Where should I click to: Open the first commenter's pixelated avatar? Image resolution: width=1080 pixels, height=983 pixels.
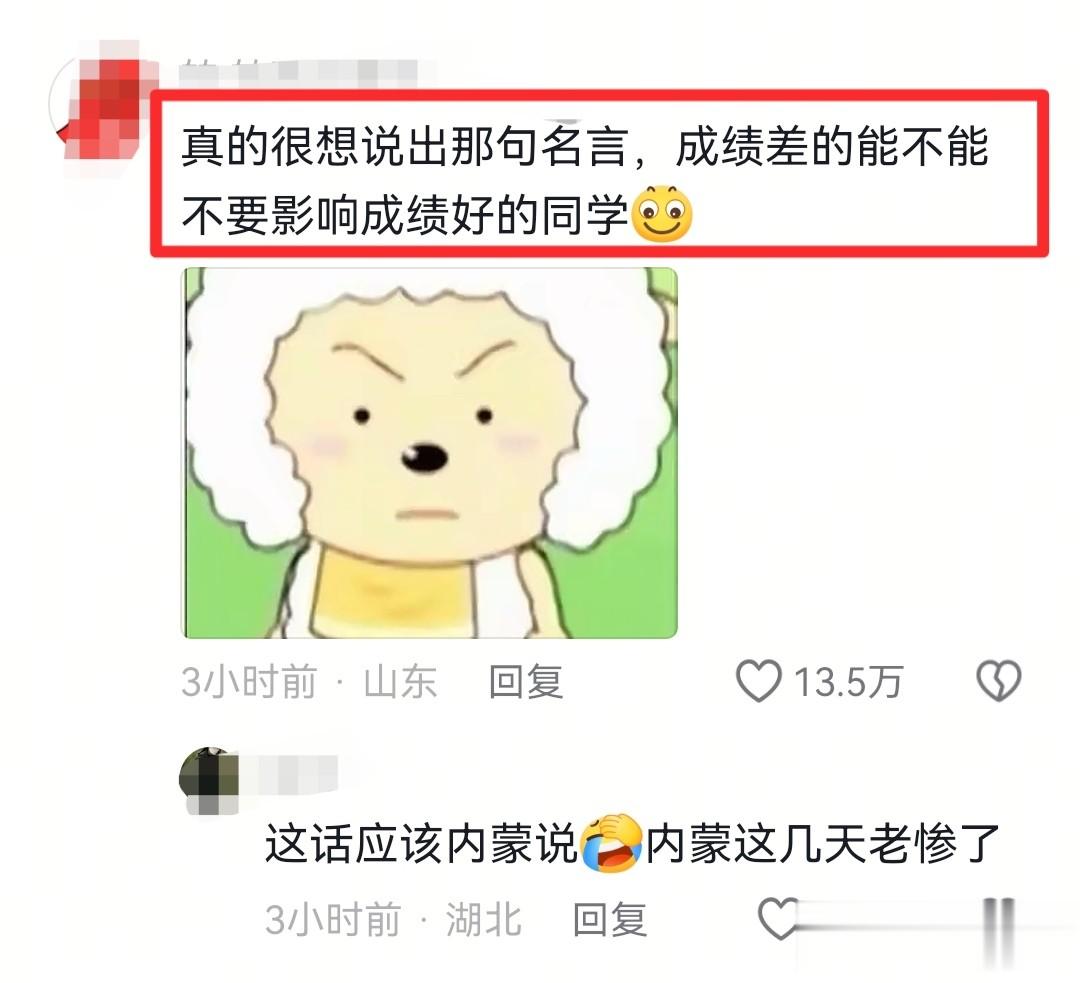105,103
